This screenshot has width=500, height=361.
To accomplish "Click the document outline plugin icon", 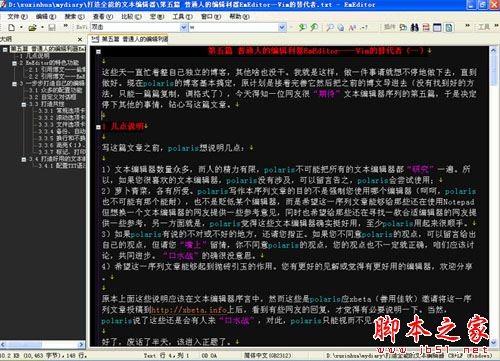I will pyautogui.click(x=449, y=27).
